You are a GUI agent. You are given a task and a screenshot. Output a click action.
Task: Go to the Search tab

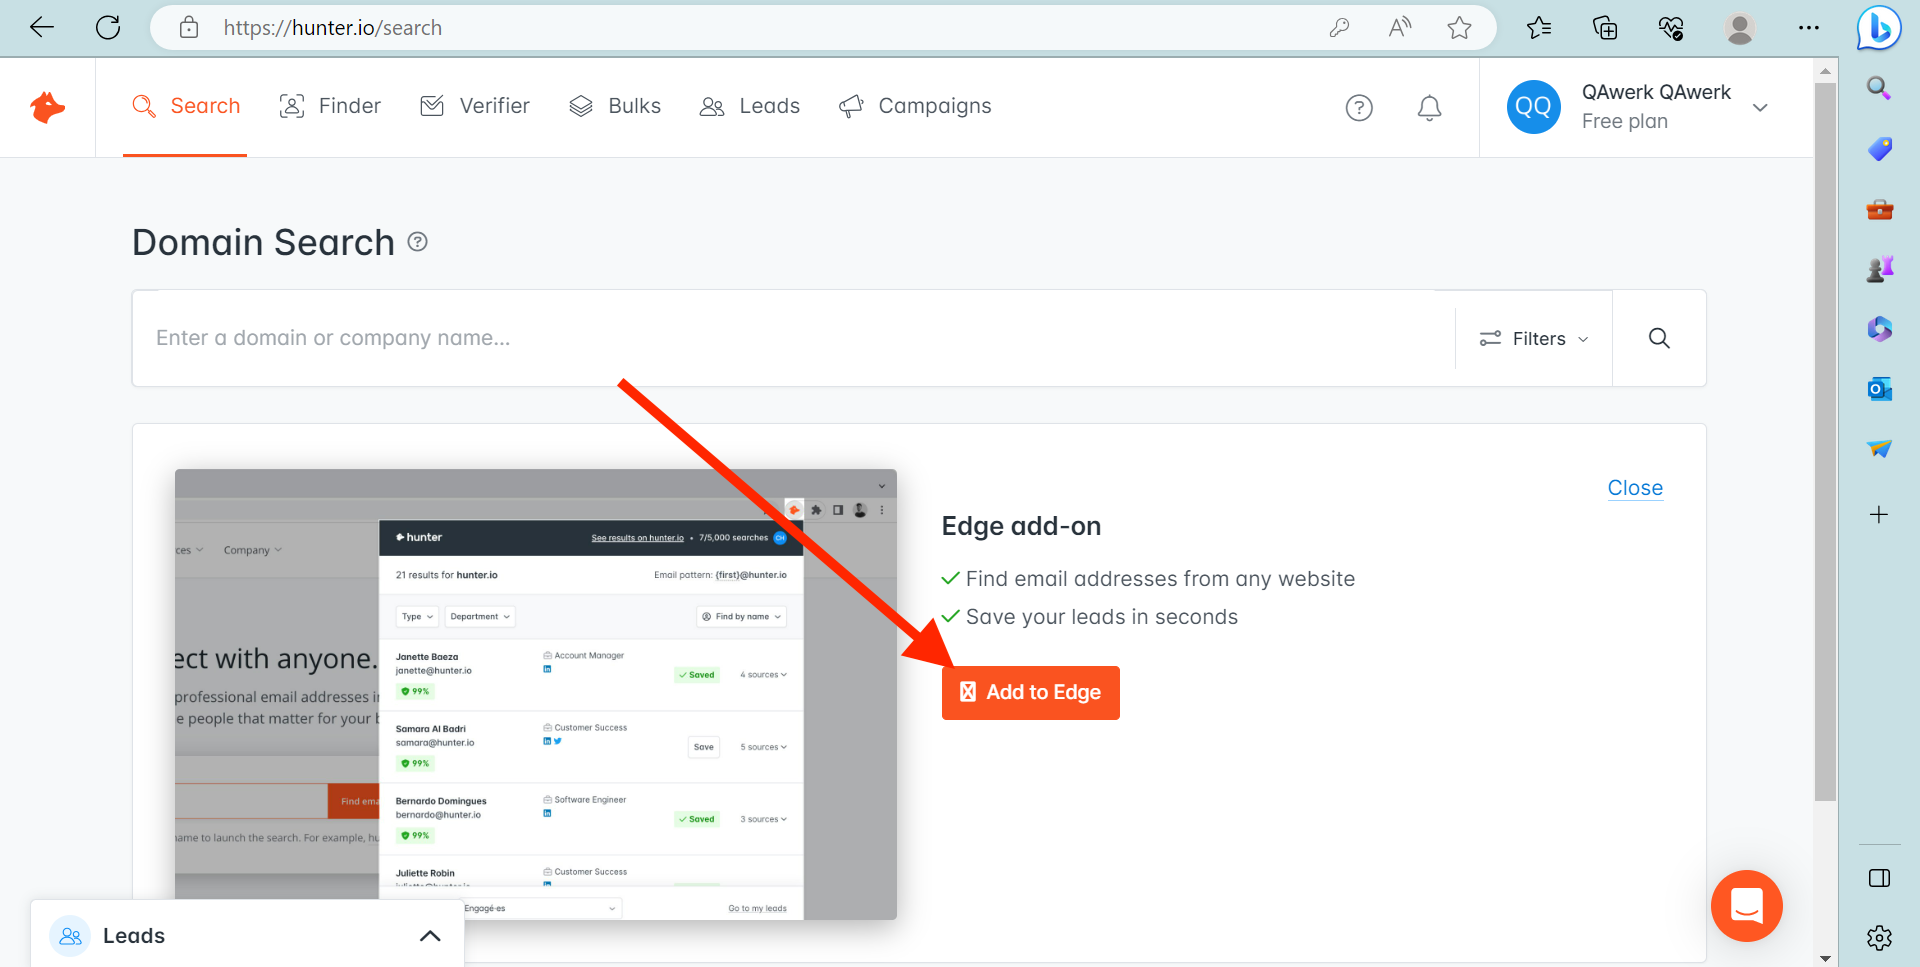[186, 106]
